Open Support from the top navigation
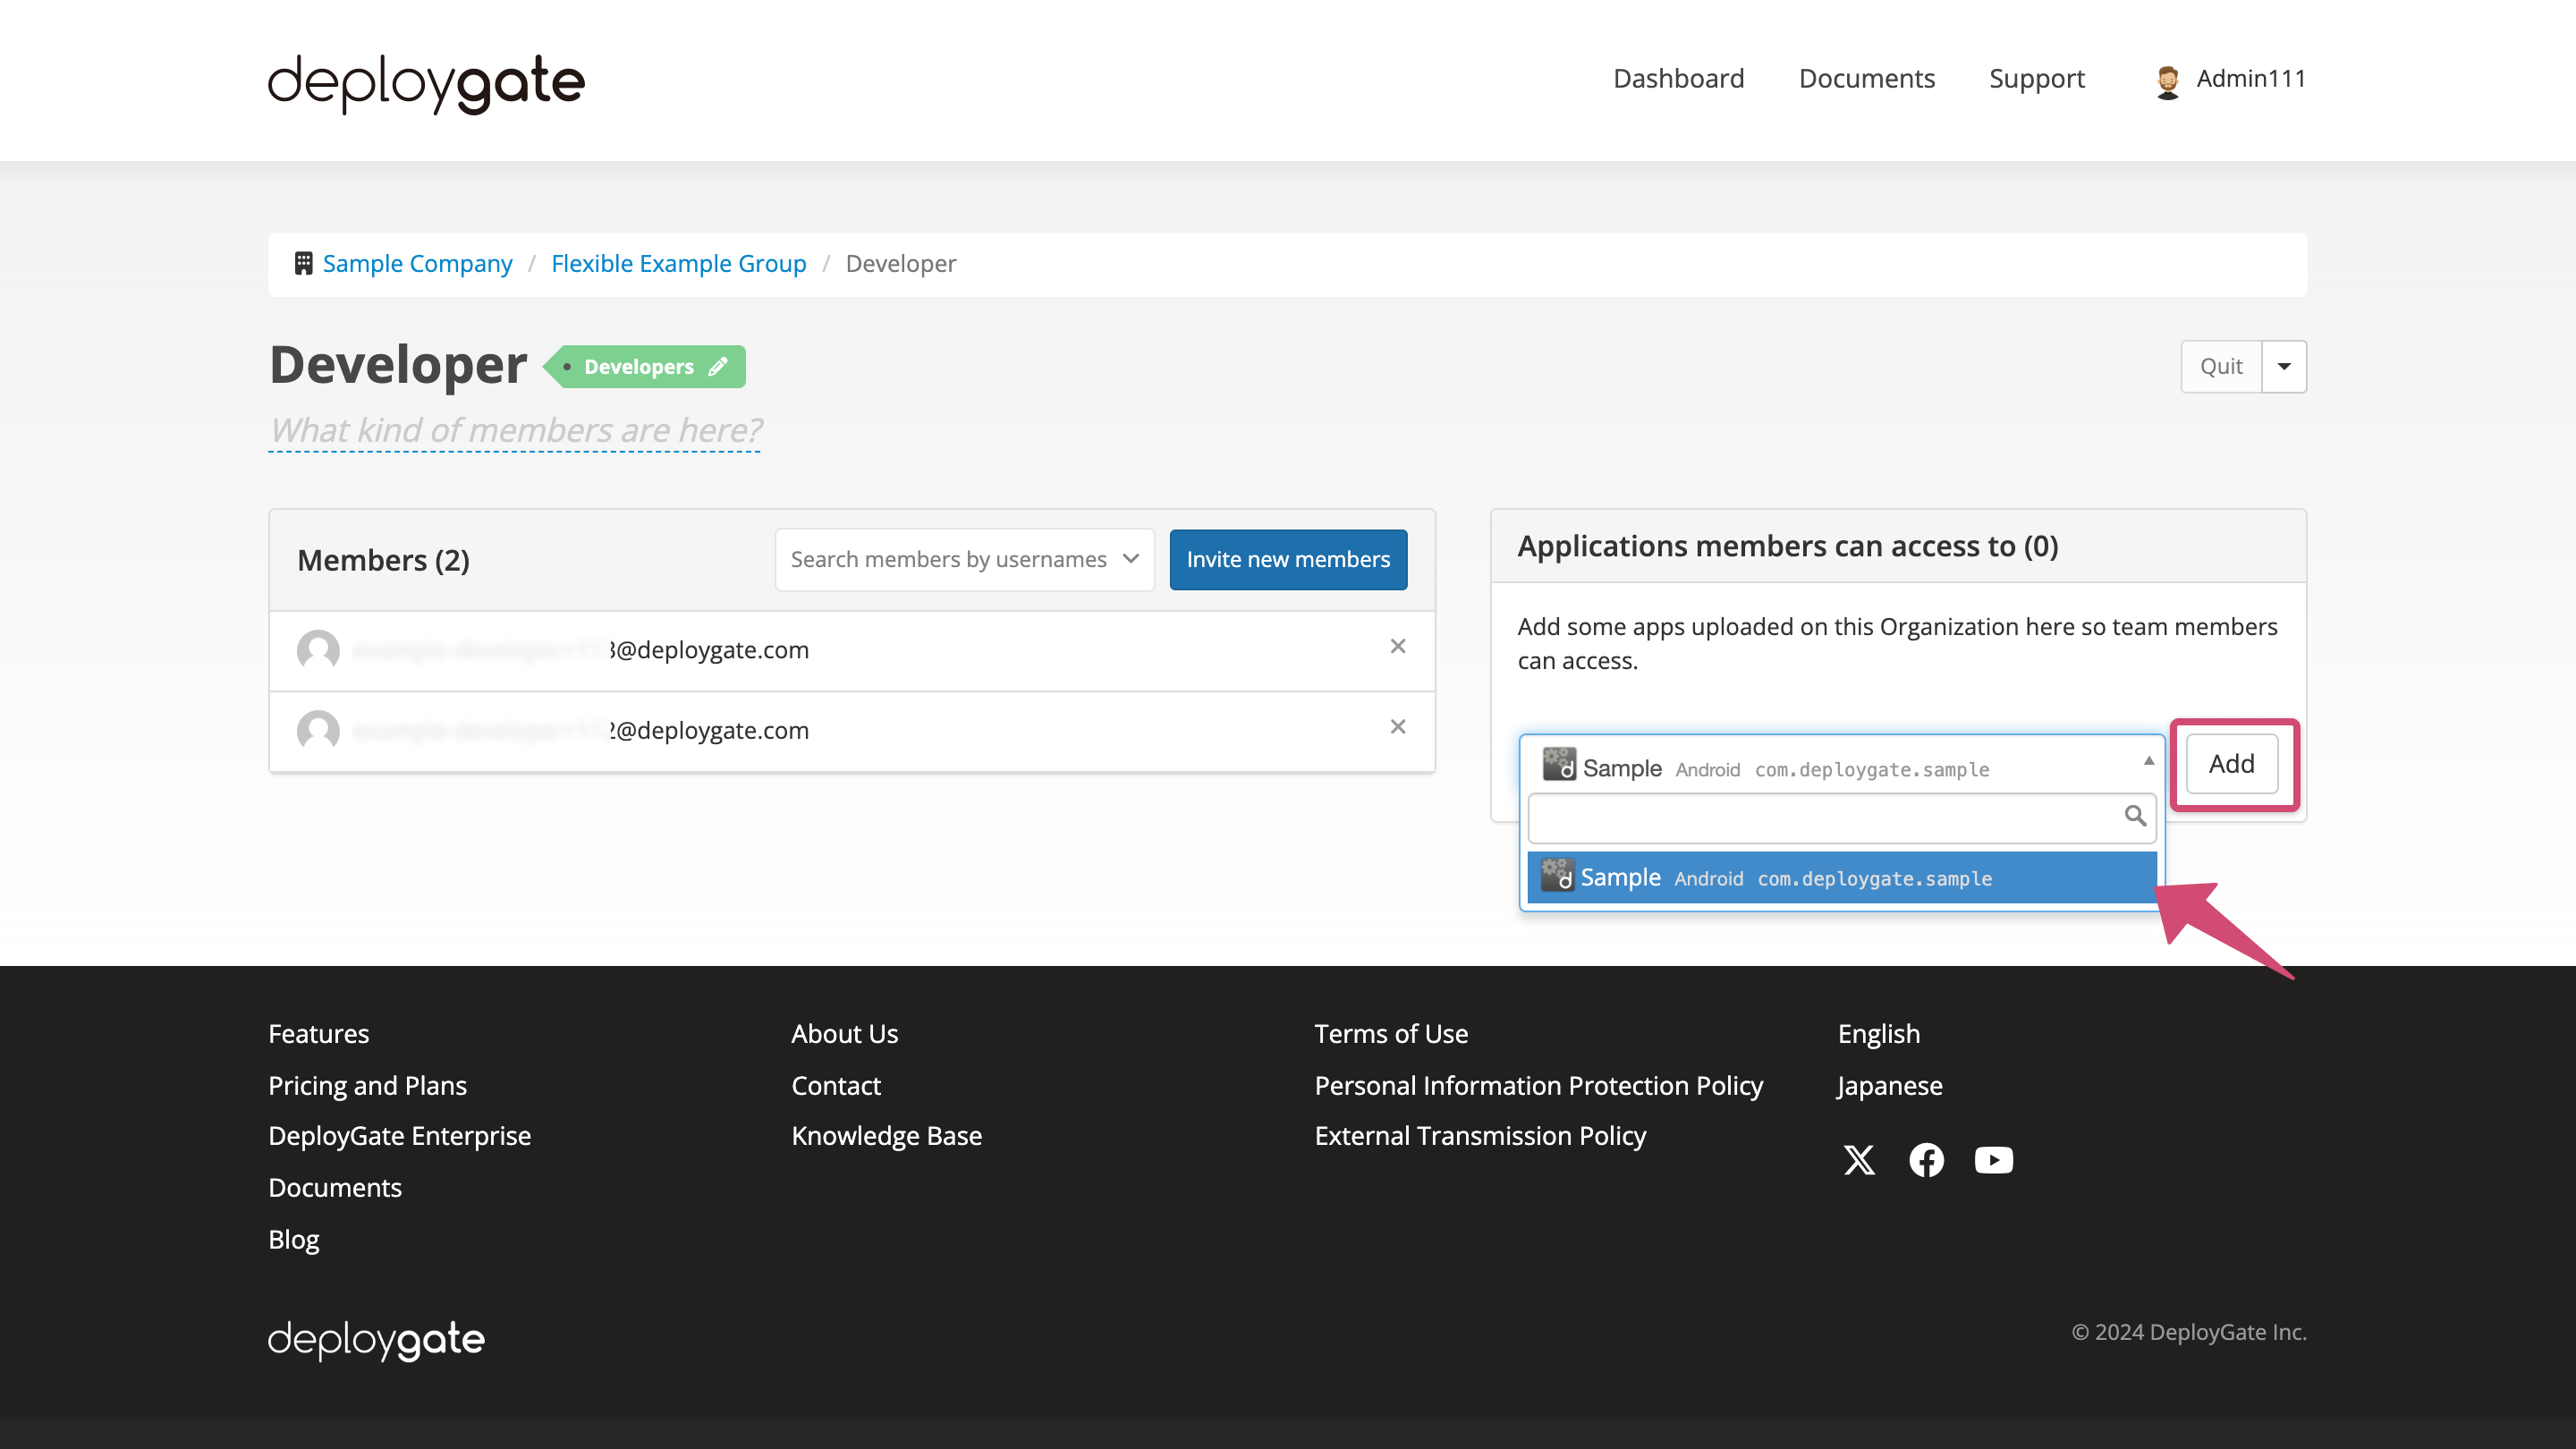Viewport: 2576px width, 1449px height. [2037, 79]
